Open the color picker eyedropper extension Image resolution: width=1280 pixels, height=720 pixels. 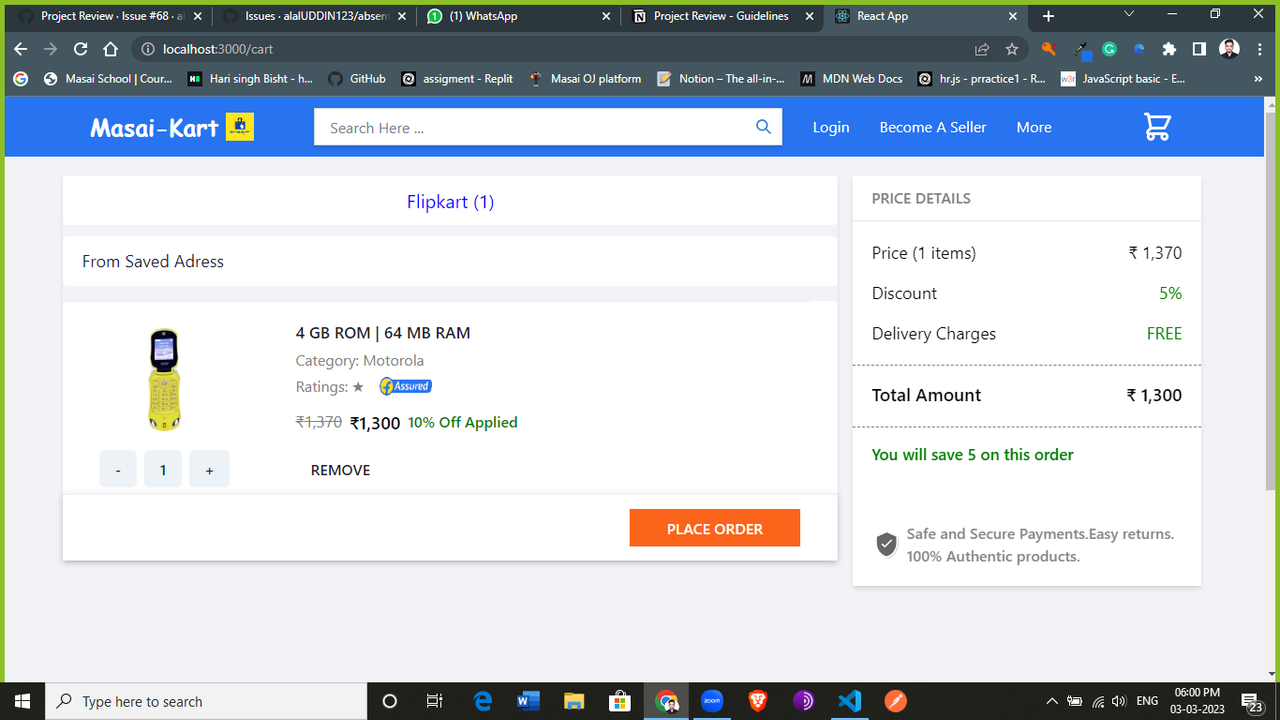1081,50
